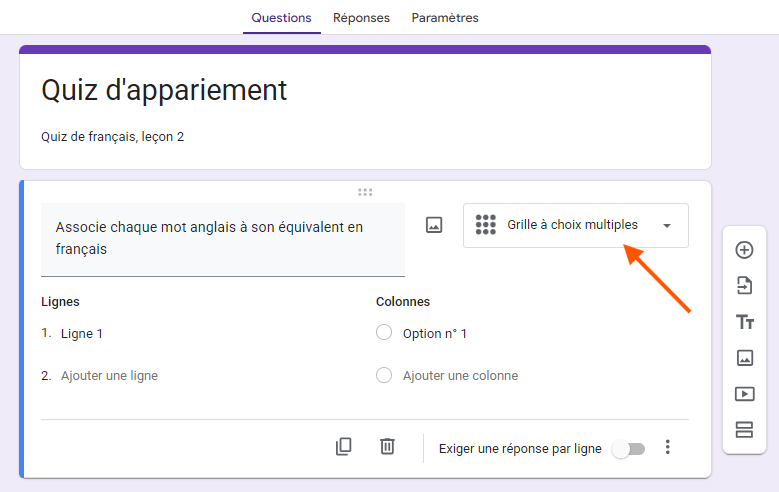Select the 'Option n° 1' radio button
The width and height of the screenshot is (779, 492).
384,333
